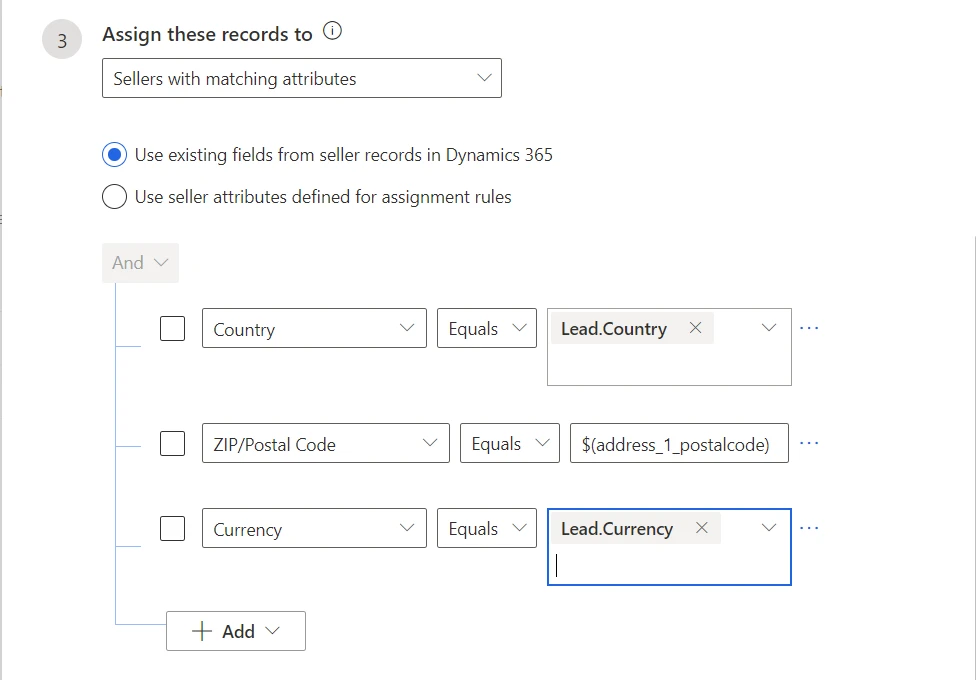Choose Use seller attributes defined for assignment rules
The image size is (976, 680).
(x=114, y=197)
